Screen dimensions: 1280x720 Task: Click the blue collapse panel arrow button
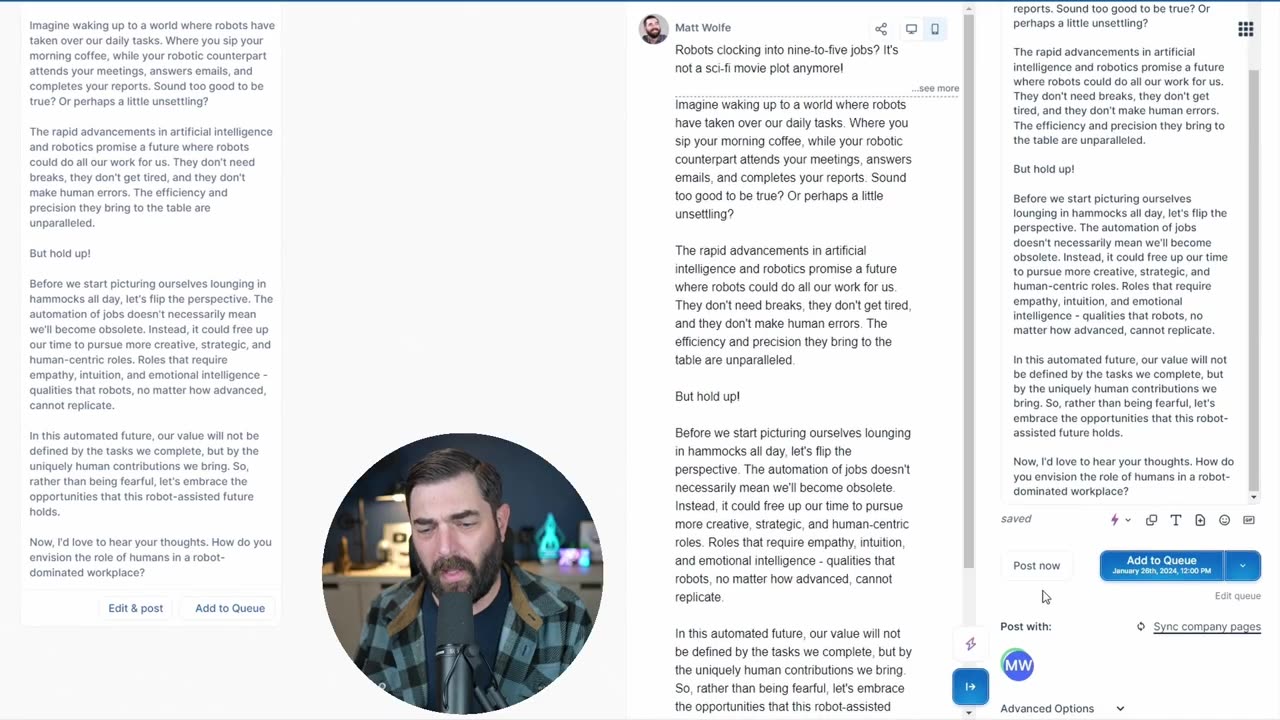click(970, 686)
